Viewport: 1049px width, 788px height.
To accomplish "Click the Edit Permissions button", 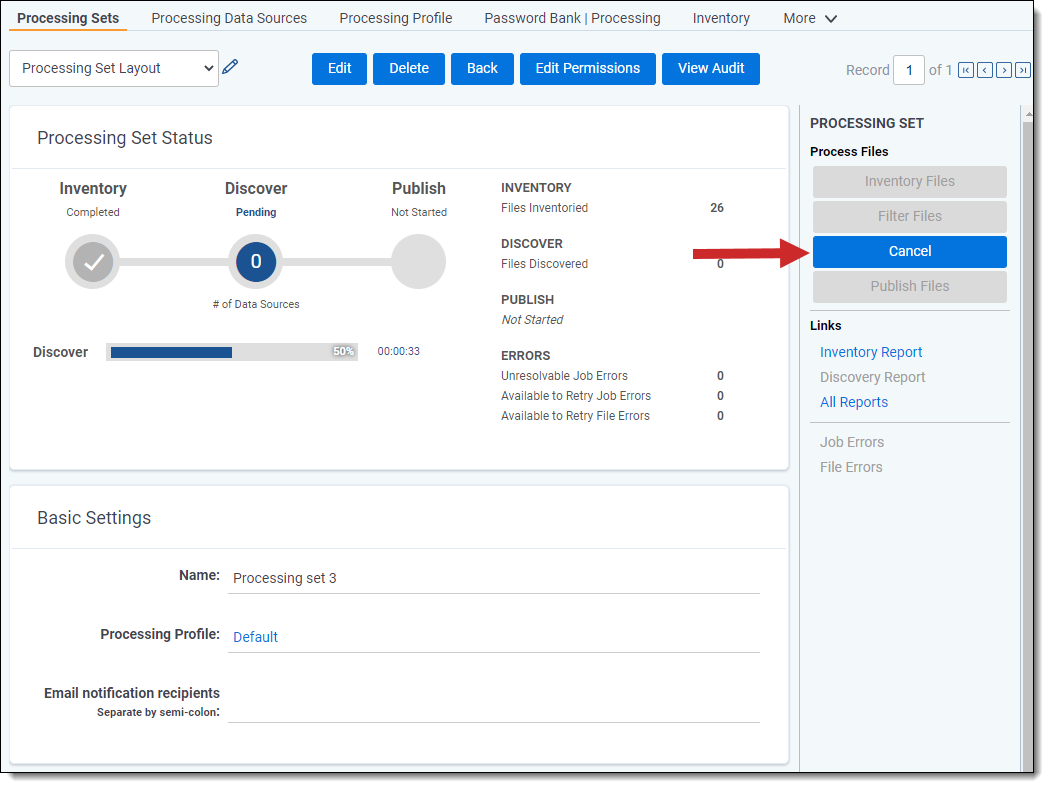I will click(587, 69).
